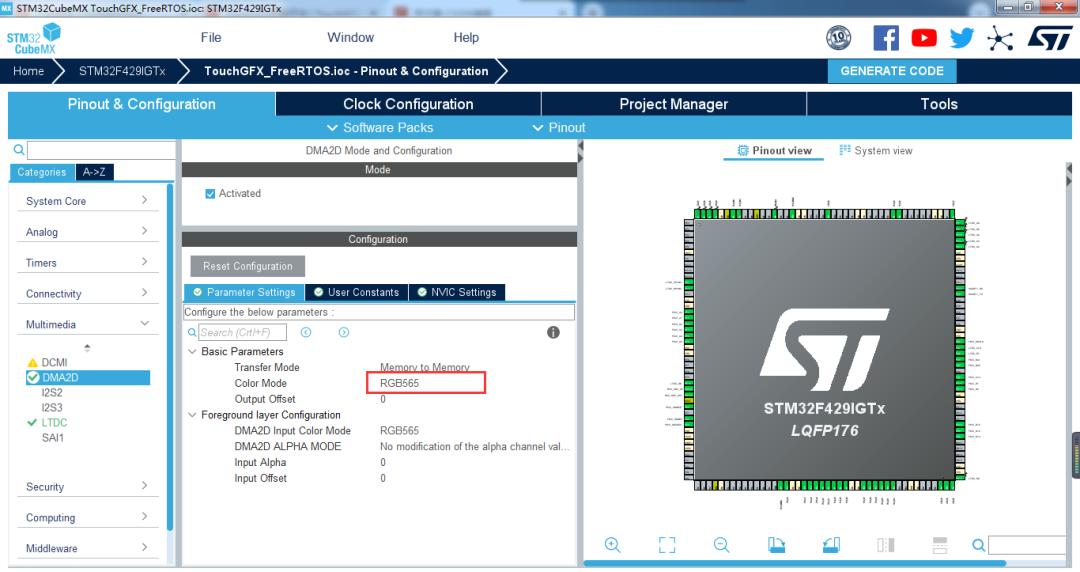Click the Reset Configuration button
Viewport: 1080px width, 572px height.
coord(248,266)
